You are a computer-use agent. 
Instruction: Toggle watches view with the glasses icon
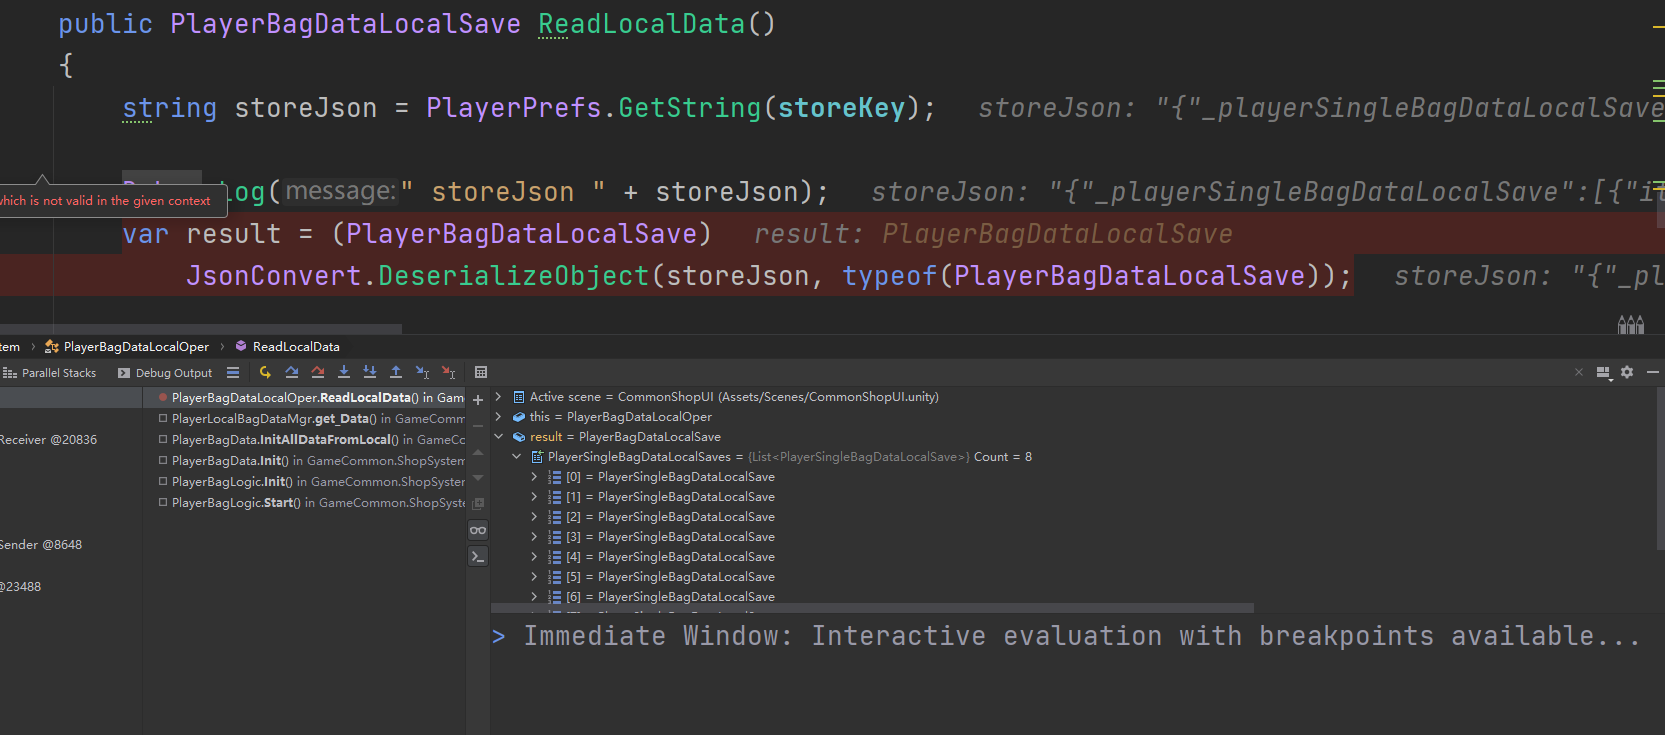pyautogui.click(x=478, y=530)
